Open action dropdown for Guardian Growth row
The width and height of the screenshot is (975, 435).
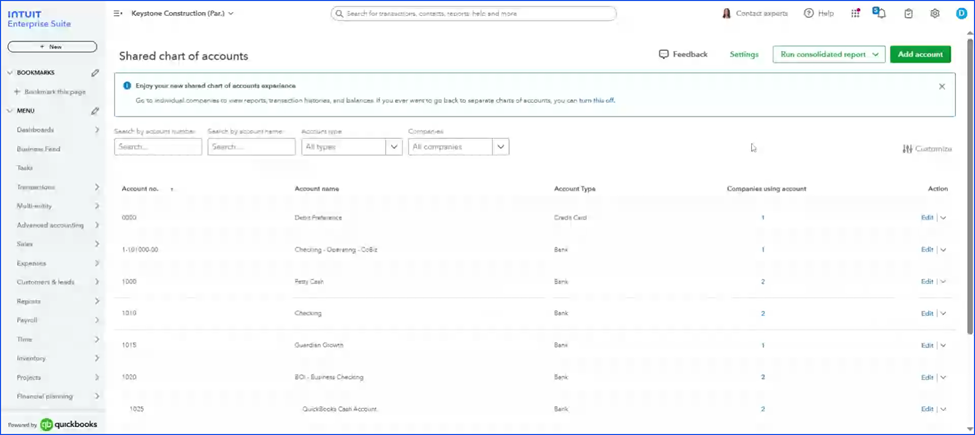[943, 346]
